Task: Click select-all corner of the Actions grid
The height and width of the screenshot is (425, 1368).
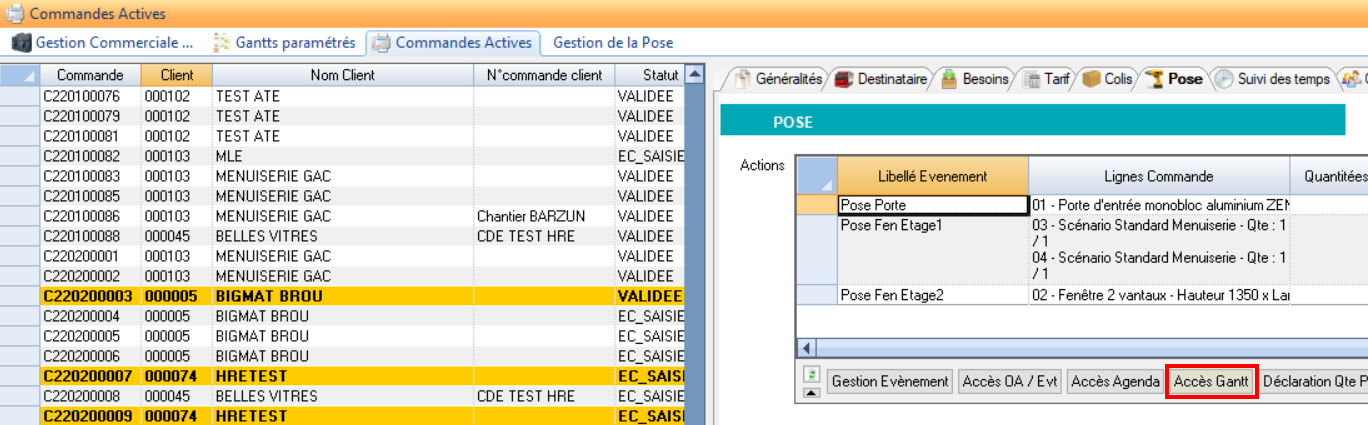Action: pos(816,176)
